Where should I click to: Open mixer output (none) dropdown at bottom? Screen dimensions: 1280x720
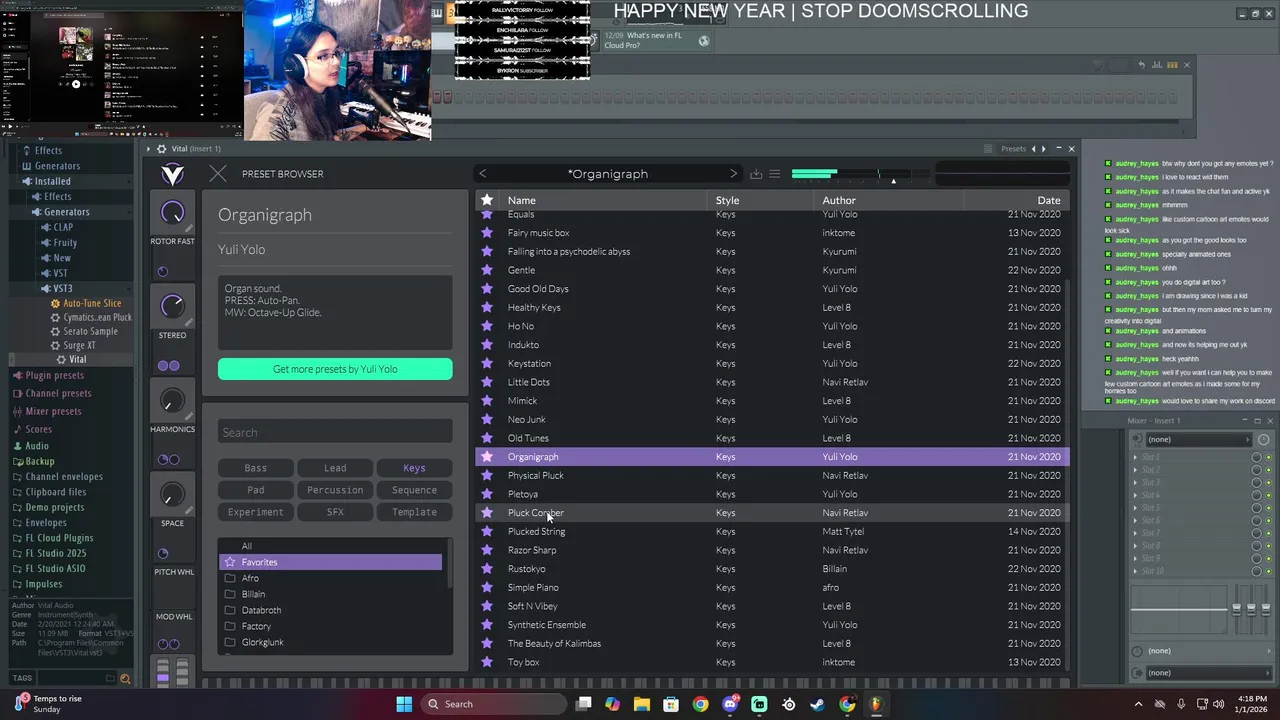pos(1208,673)
